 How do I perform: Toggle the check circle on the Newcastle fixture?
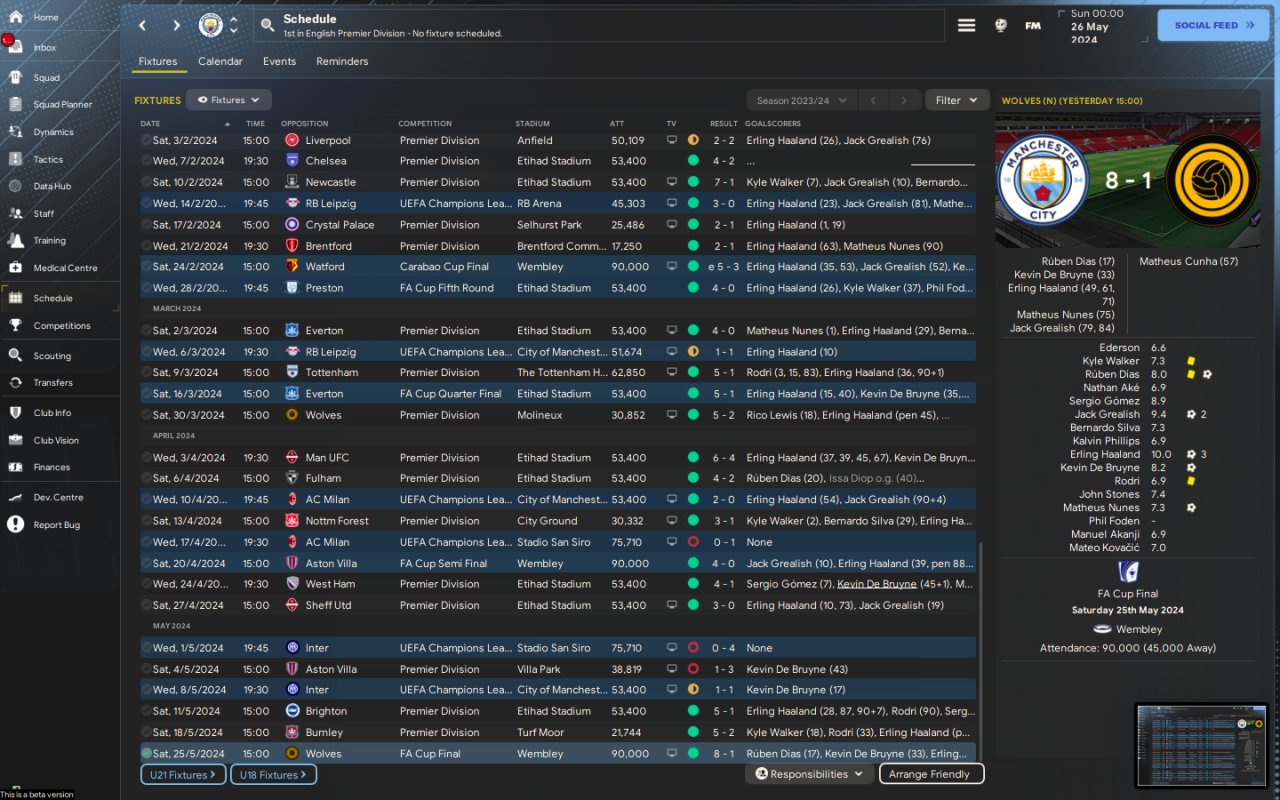146,183
